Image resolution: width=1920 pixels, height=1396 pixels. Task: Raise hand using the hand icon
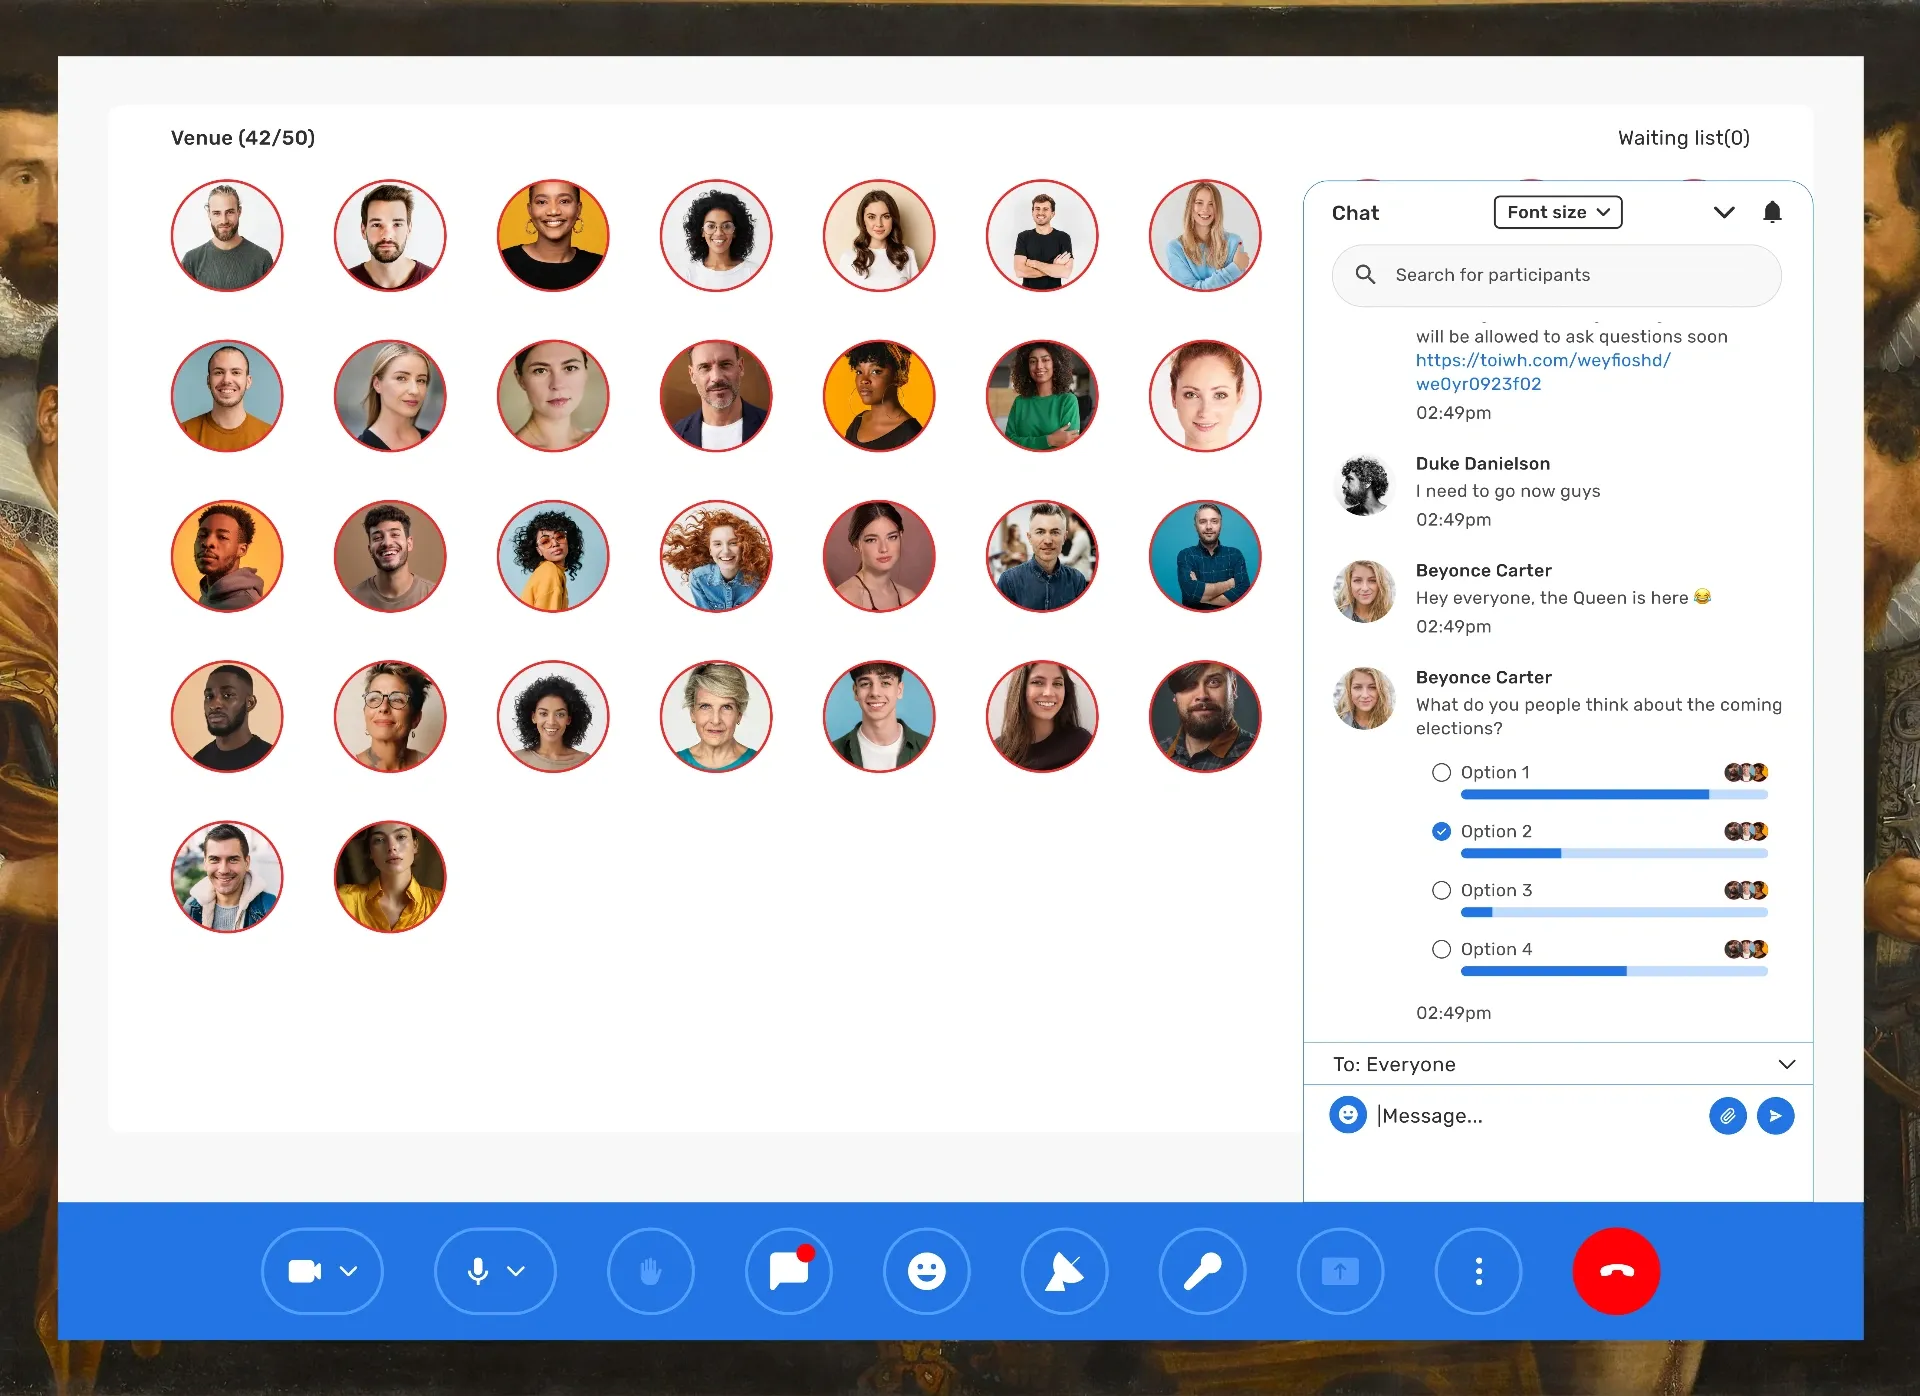pos(651,1271)
